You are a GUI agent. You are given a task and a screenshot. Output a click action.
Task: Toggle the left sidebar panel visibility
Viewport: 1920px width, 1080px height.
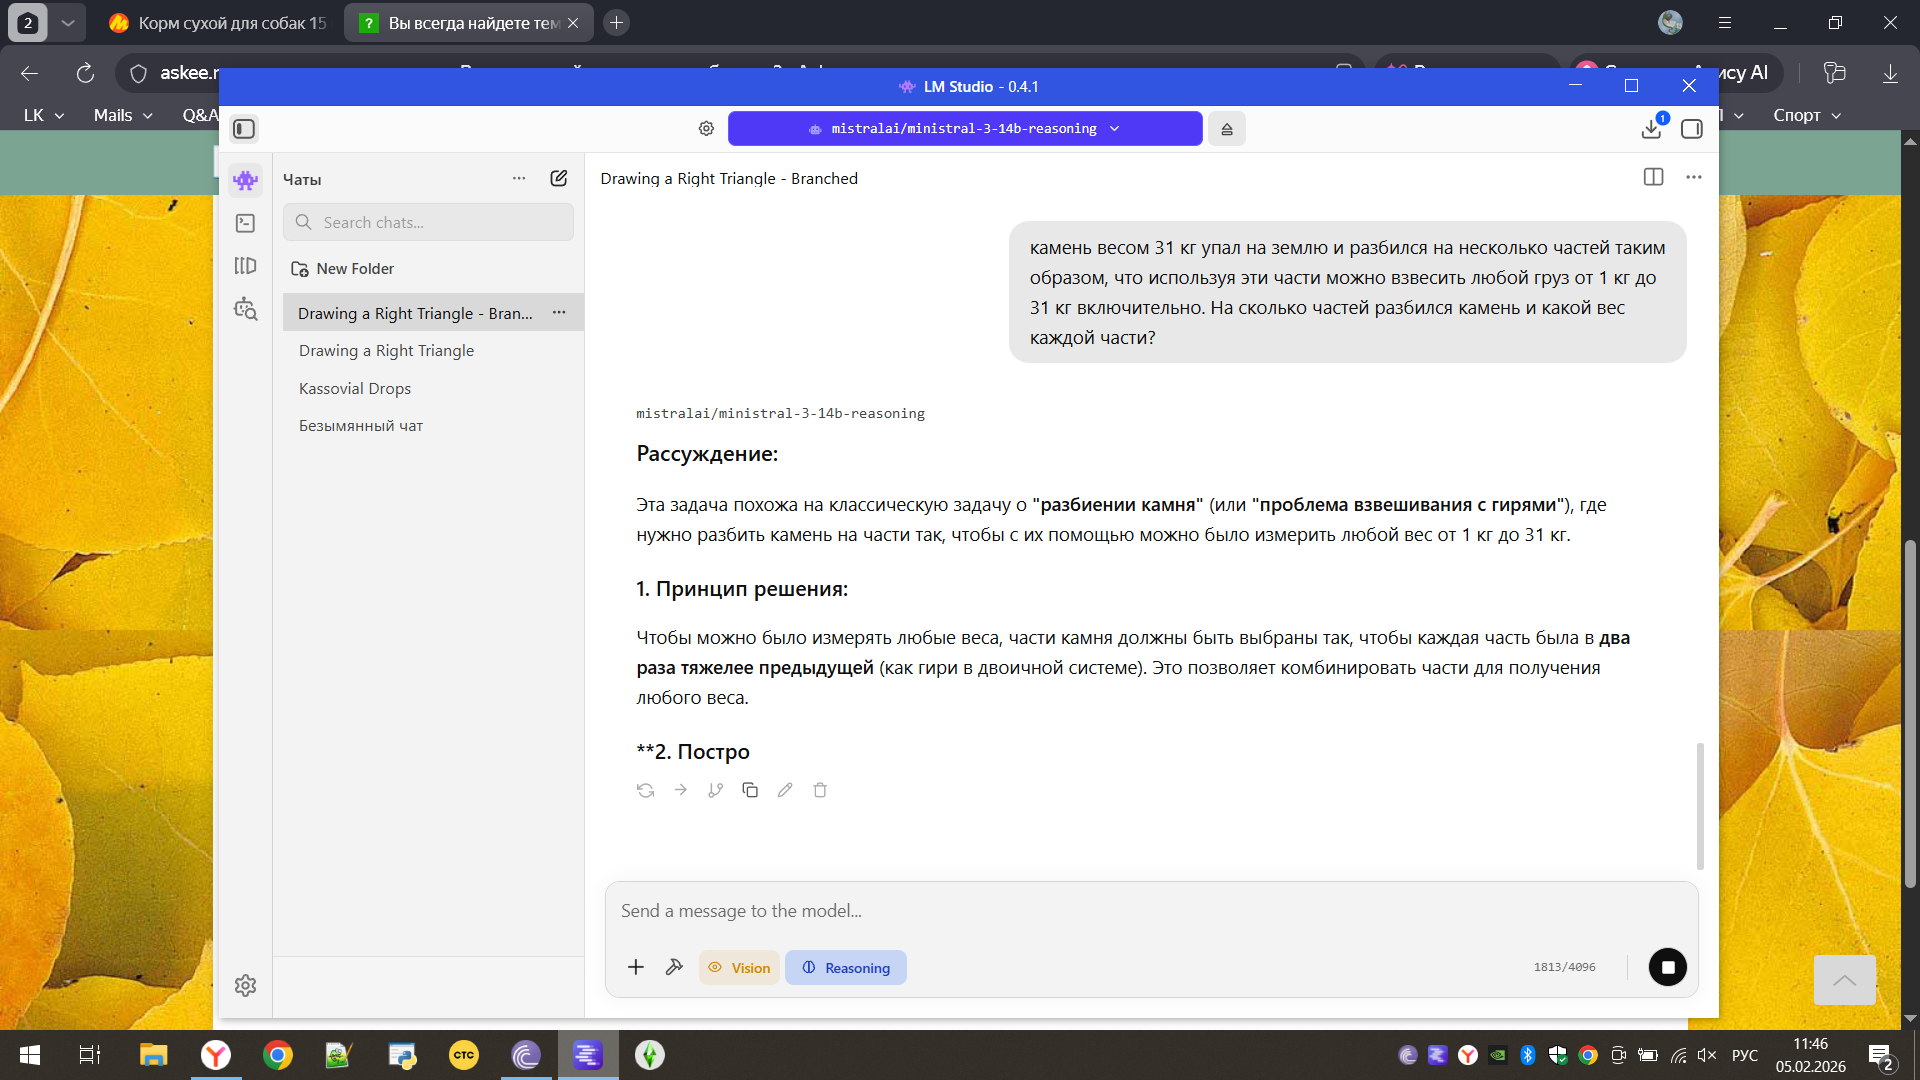[244, 129]
